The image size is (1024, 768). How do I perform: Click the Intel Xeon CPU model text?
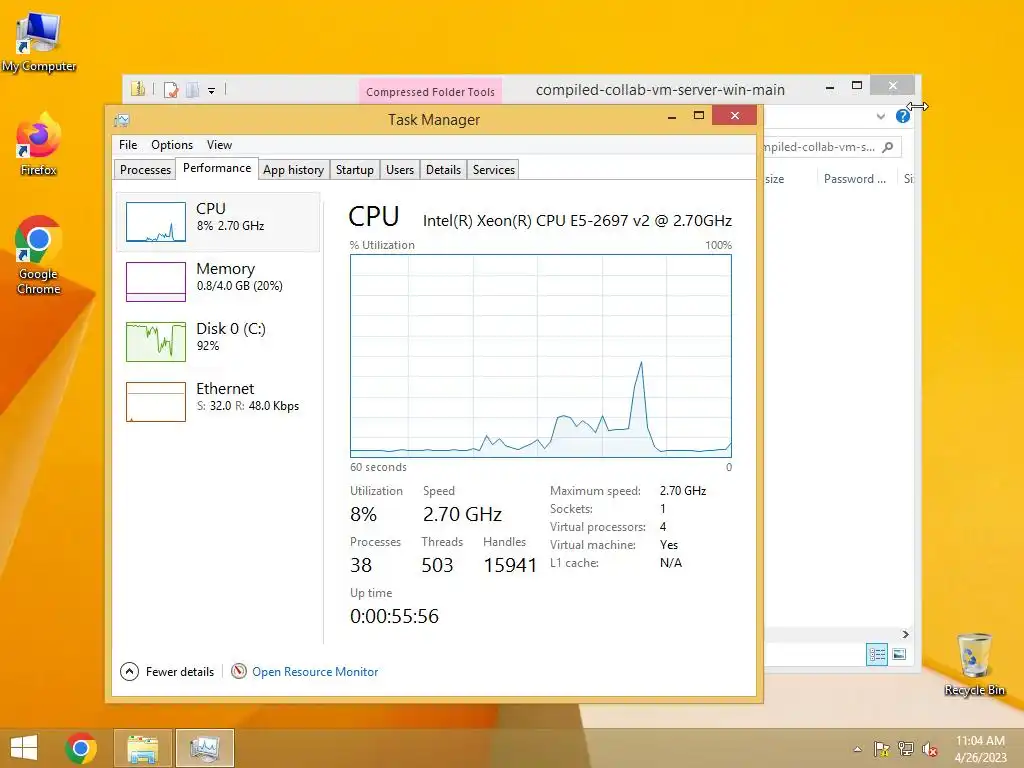[x=577, y=221]
